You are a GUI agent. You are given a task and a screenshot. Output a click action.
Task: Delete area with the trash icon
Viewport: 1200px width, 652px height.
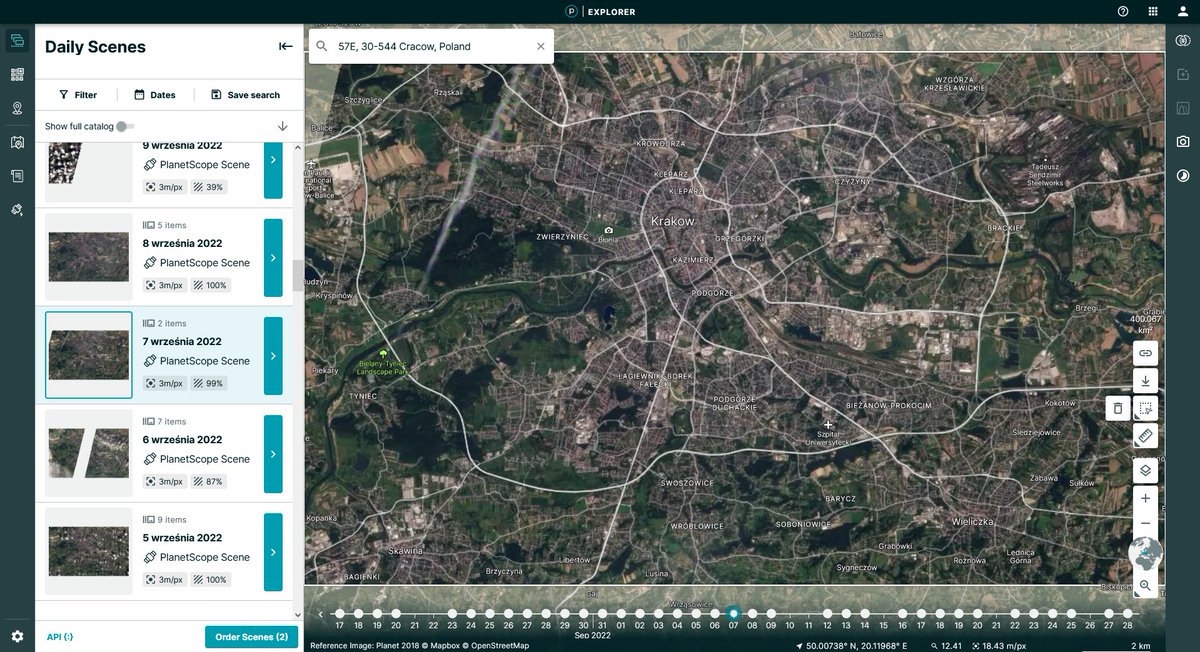1118,408
